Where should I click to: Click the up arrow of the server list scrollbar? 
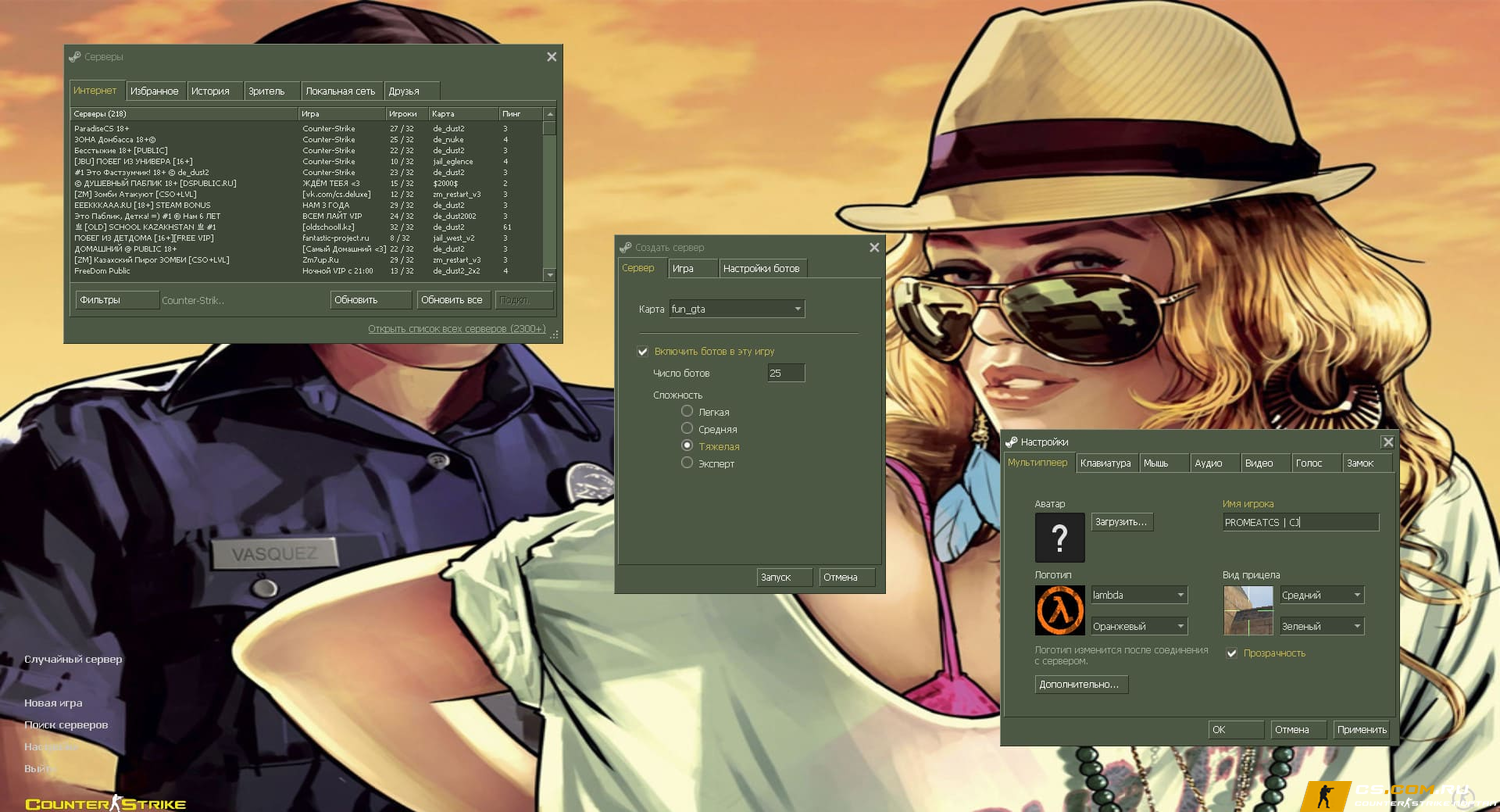549,114
